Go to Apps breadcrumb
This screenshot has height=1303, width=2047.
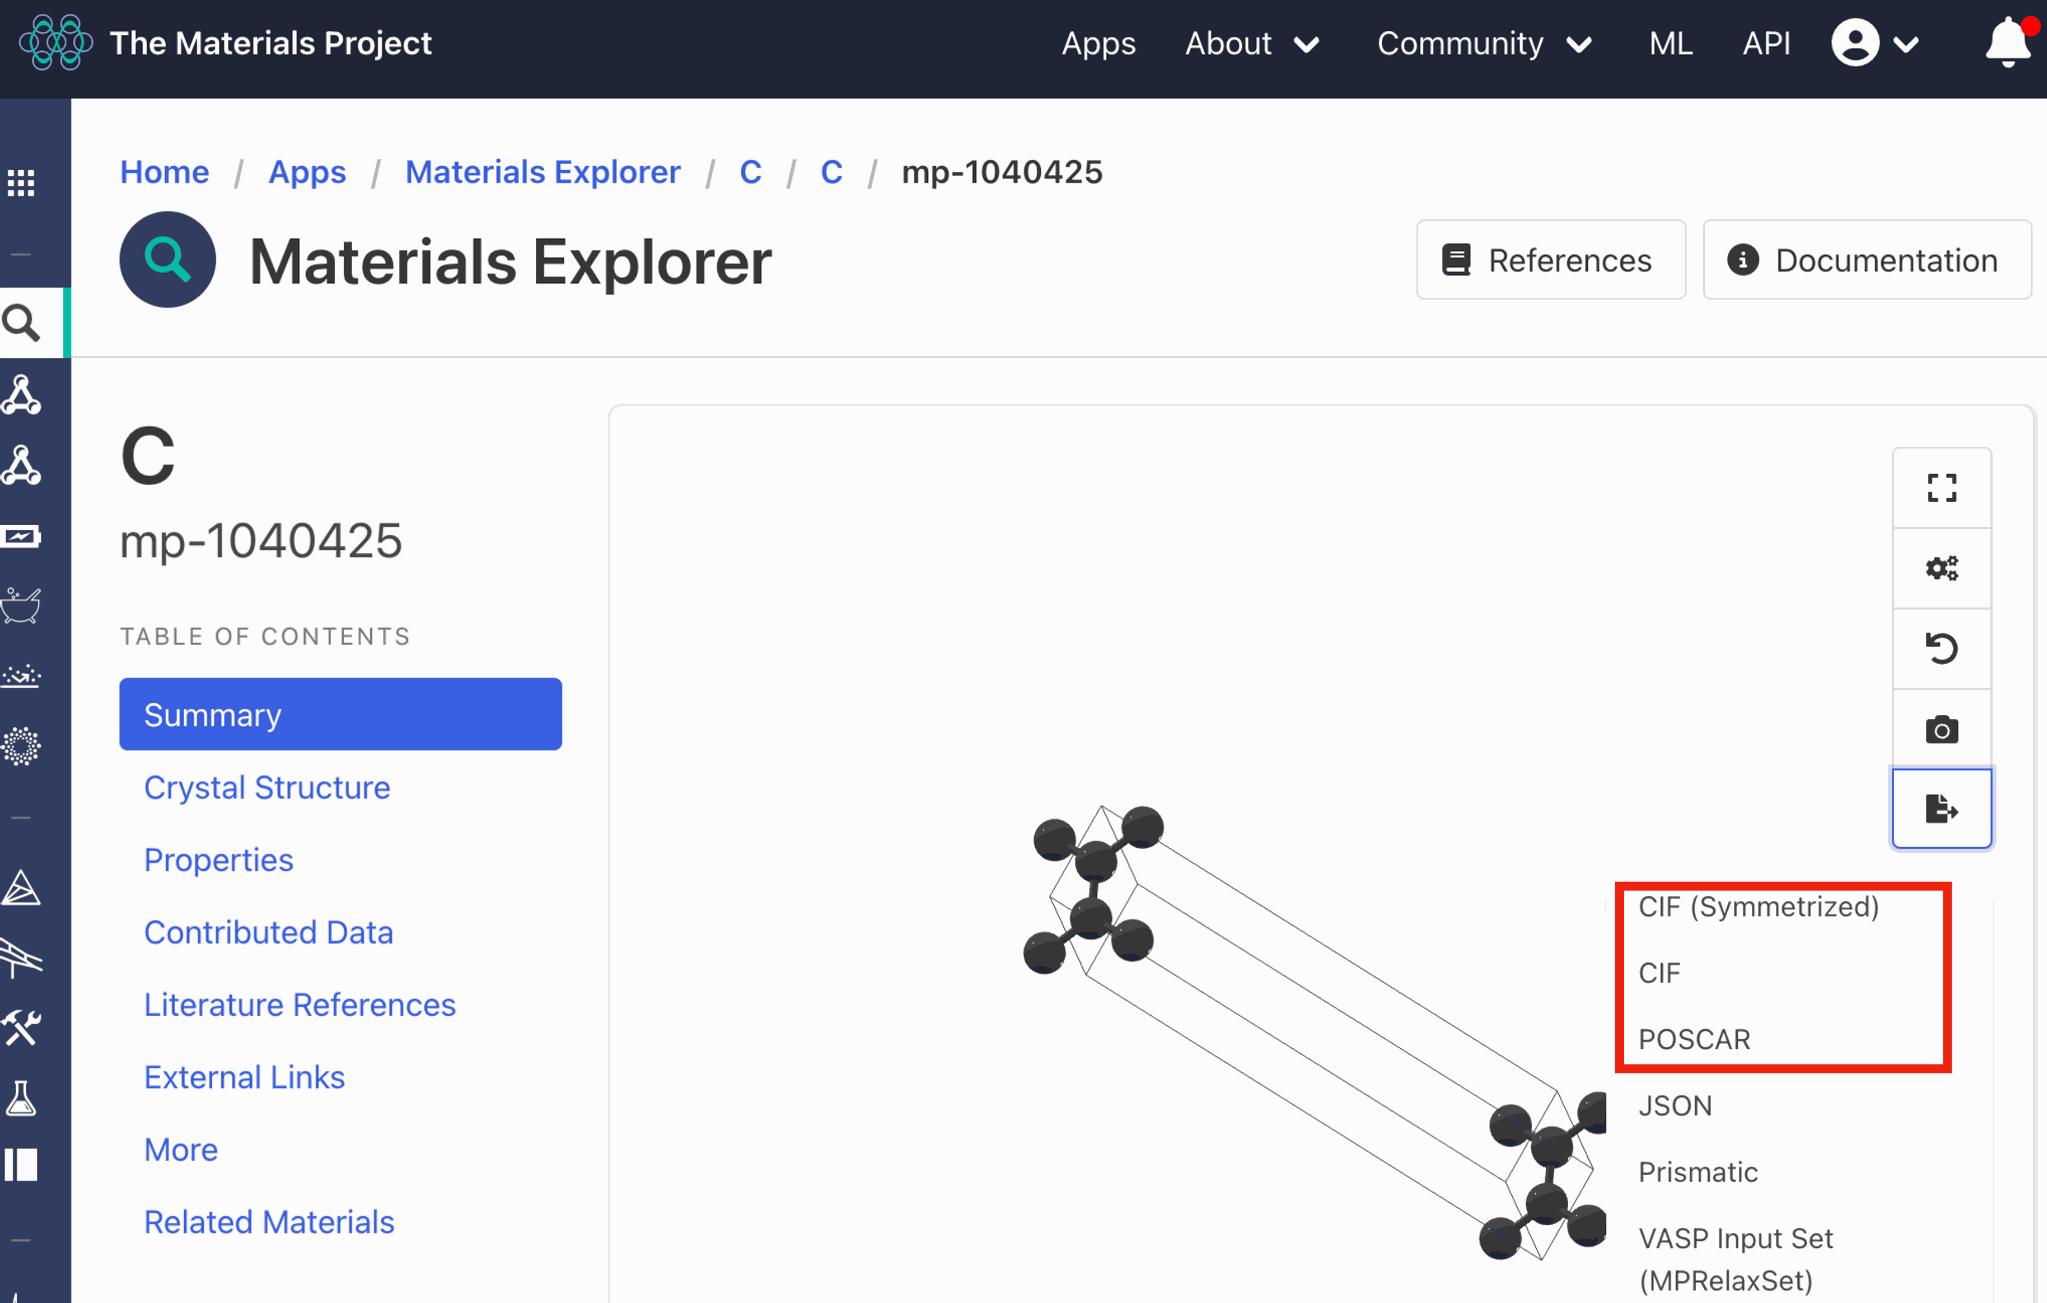click(x=307, y=172)
